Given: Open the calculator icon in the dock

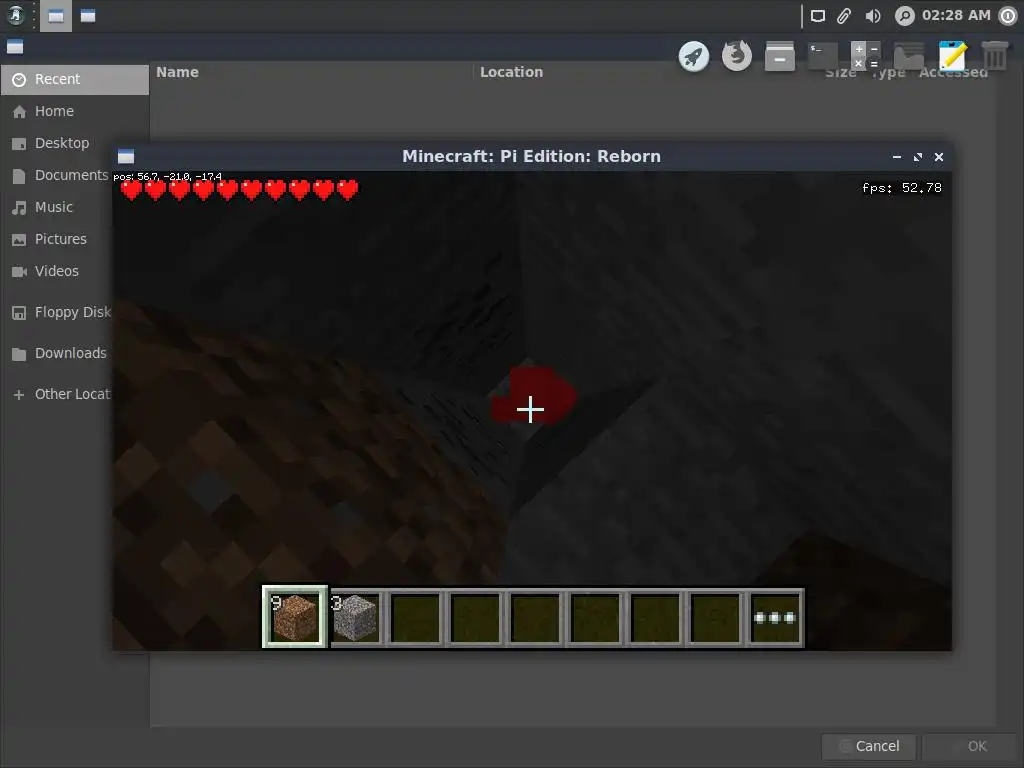Looking at the screenshot, I should coord(866,56).
